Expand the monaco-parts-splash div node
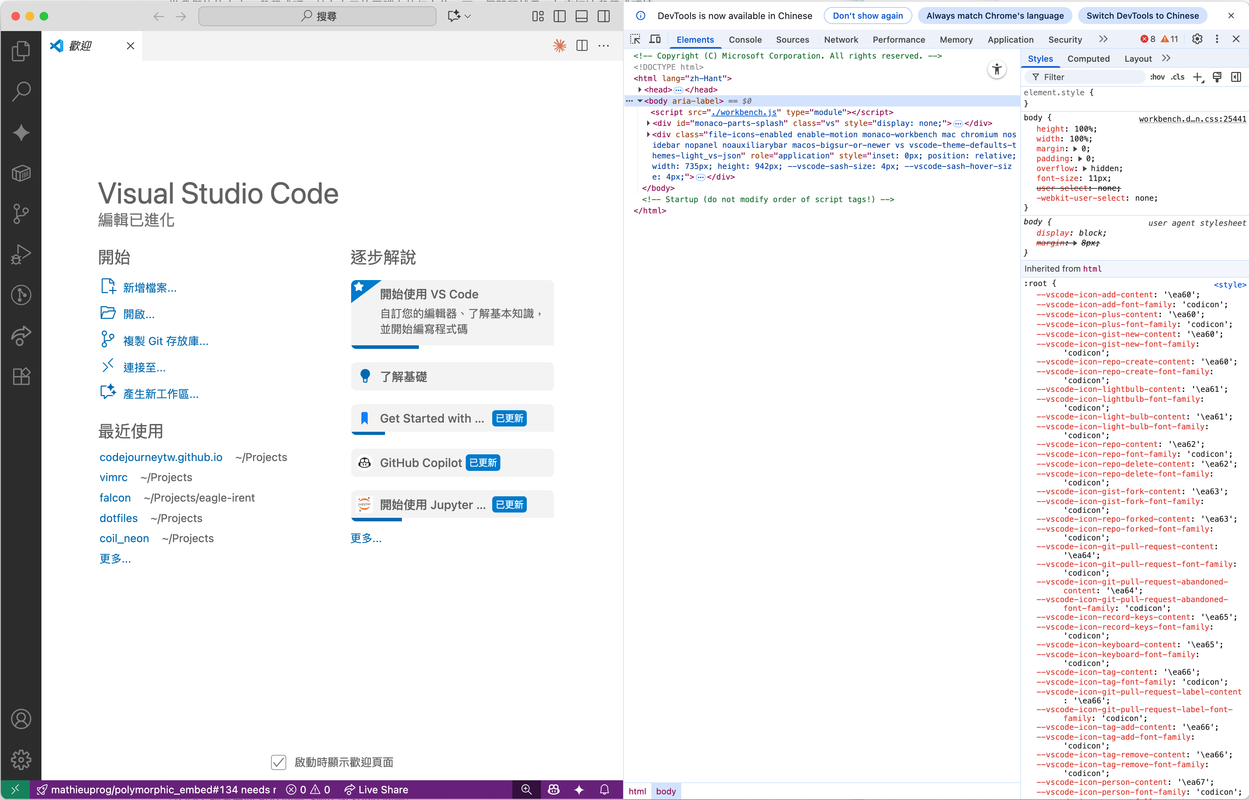1249x800 pixels. pyautogui.click(x=648, y=123)
